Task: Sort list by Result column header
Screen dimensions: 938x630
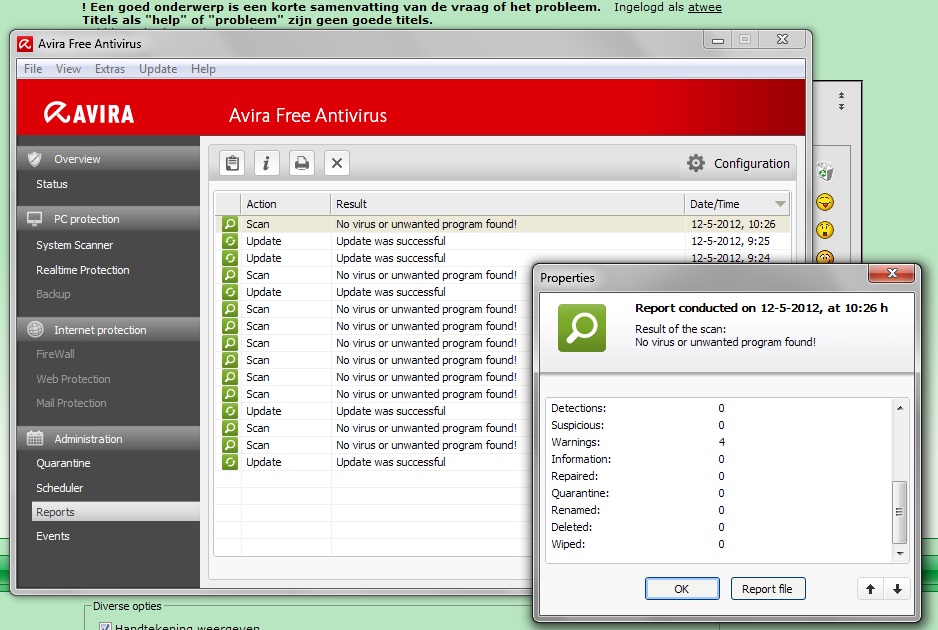Action: coord(507,204)
